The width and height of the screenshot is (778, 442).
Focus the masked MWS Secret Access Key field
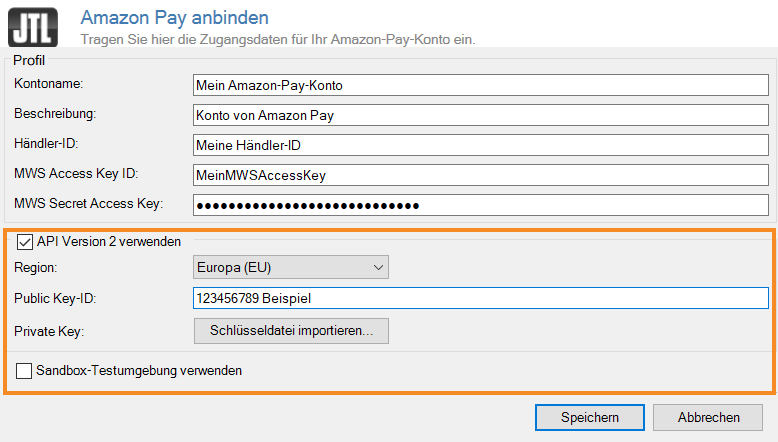click(479, 206)
